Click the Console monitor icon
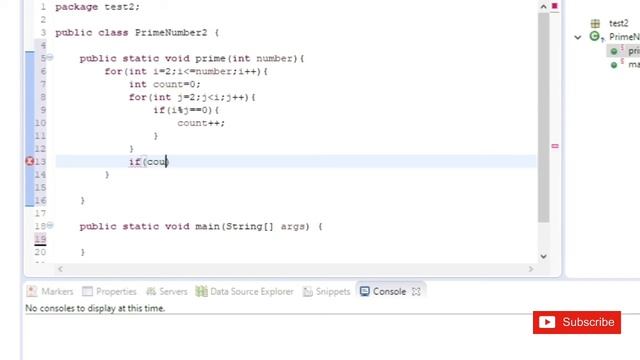Image resolution: width=640 pixels, height=360 pixels. (364, 291)
